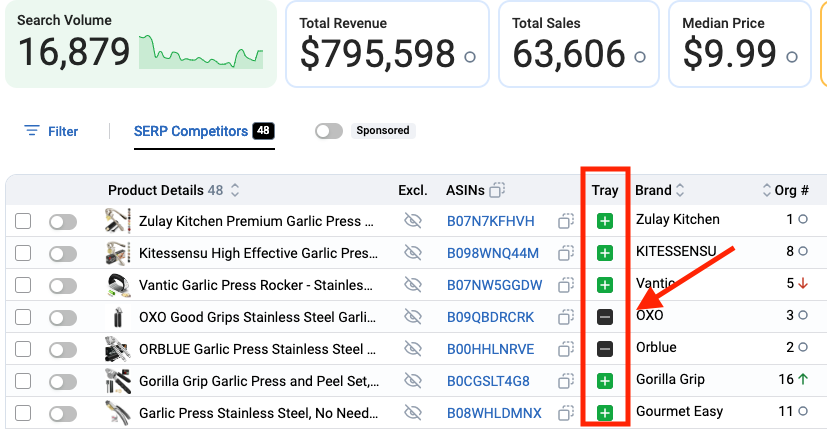Click the Filter icon
The width and height of the screenshot is (827, 429).
point(32,130)
